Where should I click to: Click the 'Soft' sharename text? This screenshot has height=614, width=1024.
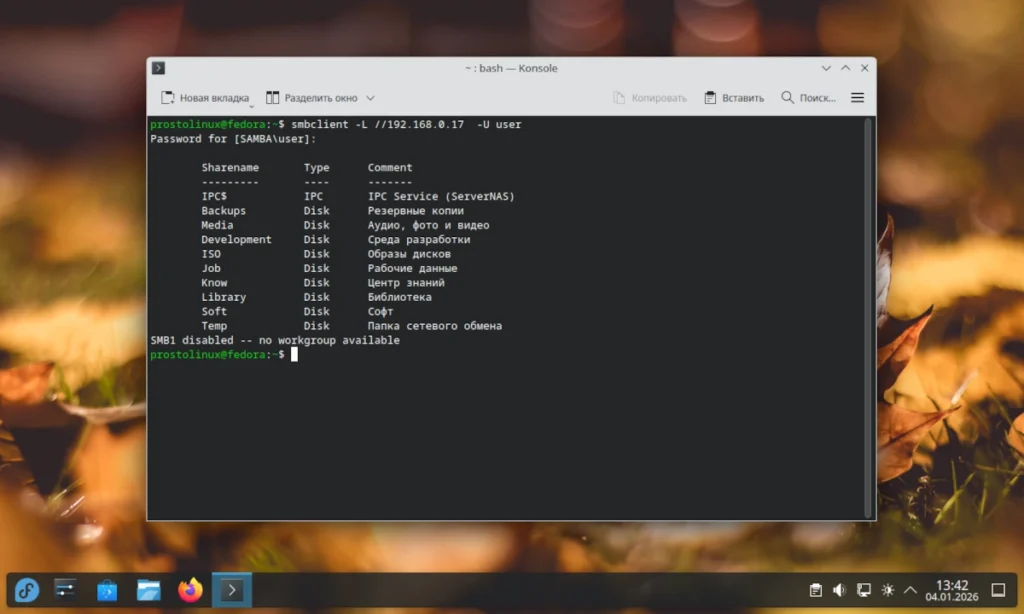pos(214,312)
